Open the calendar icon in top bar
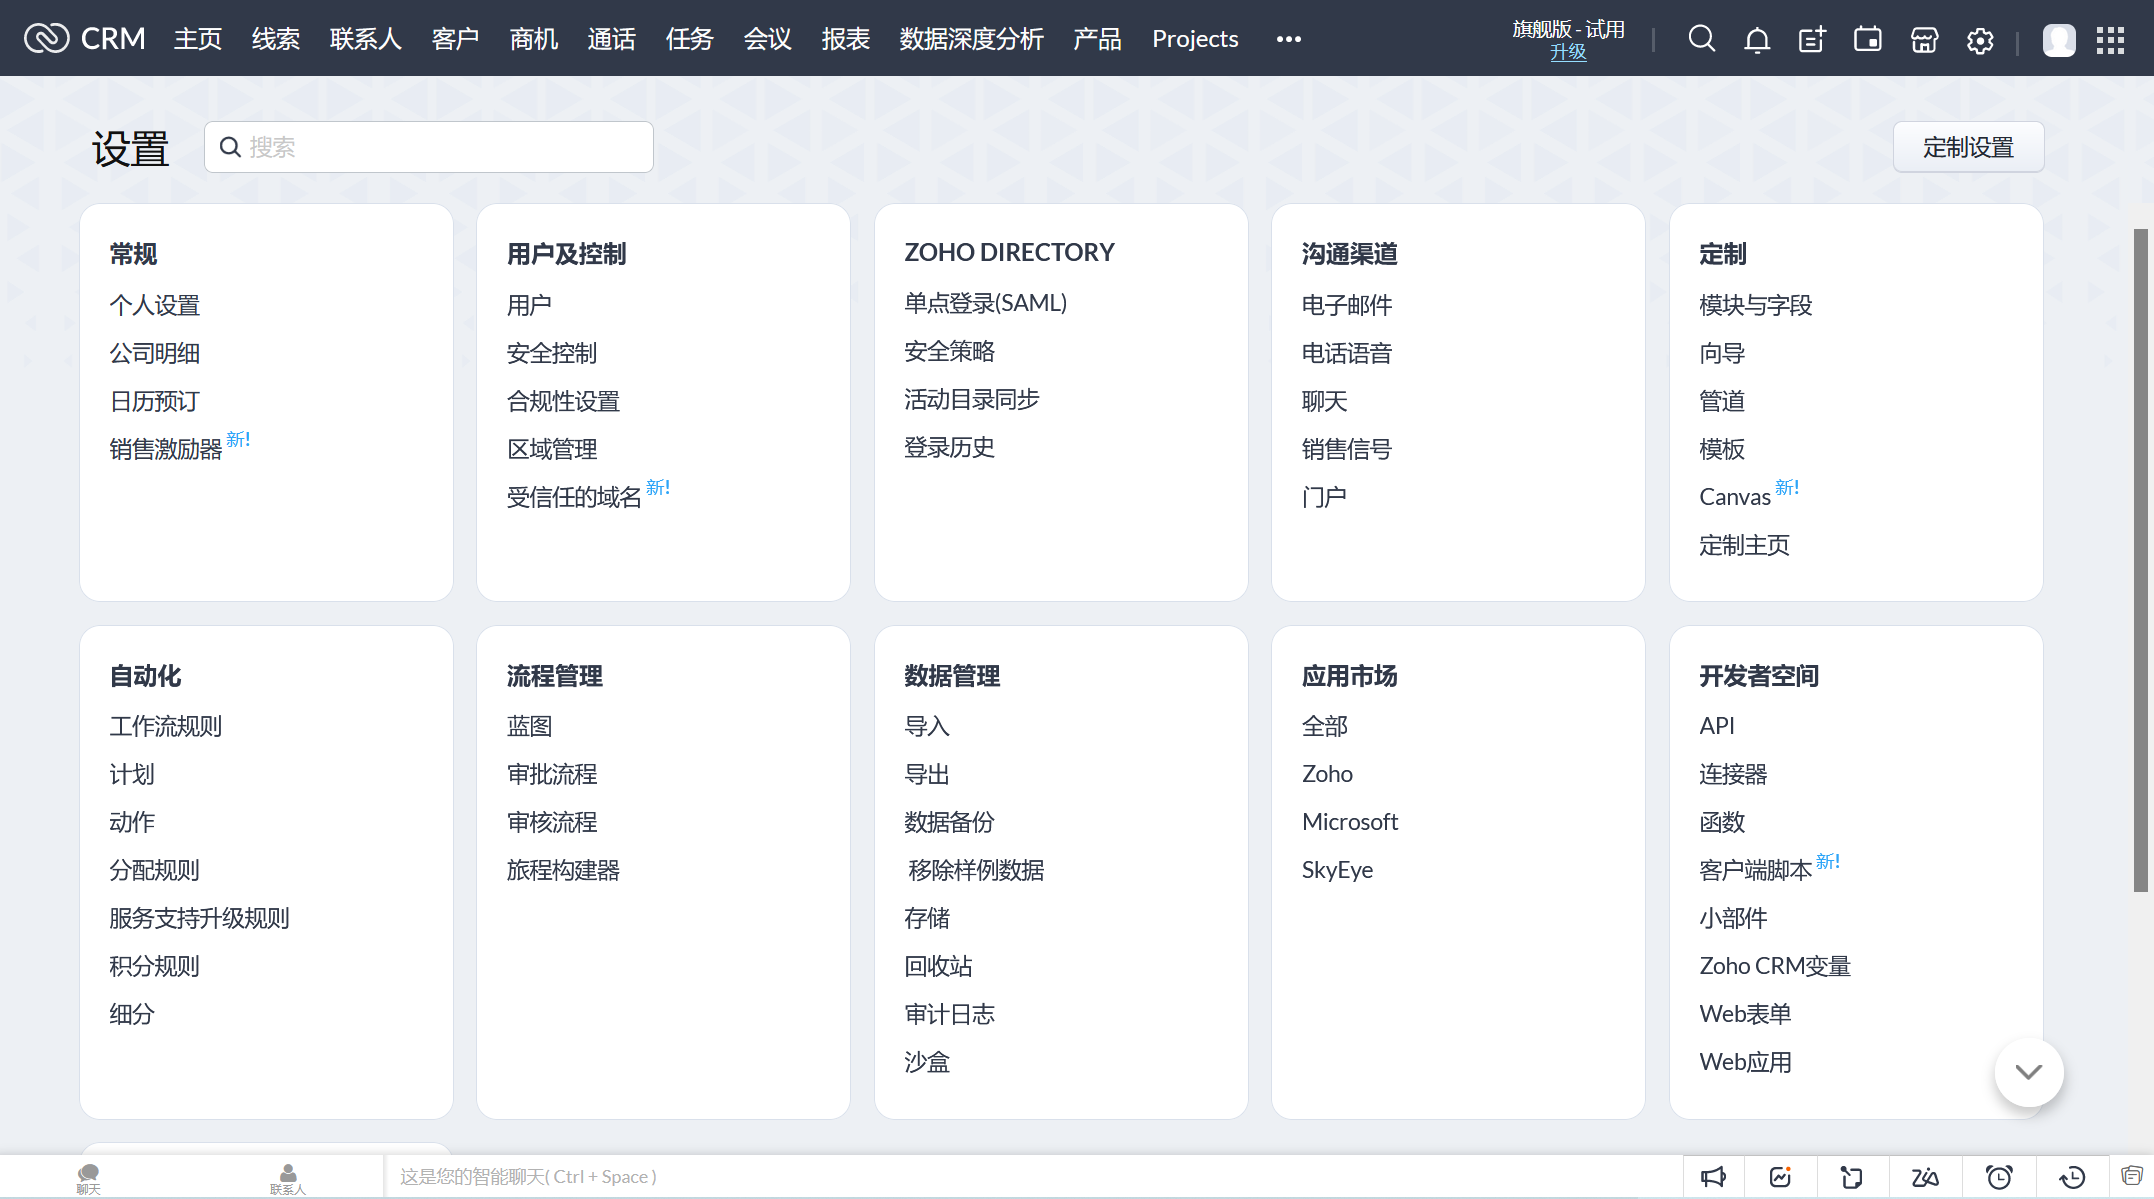This screenshot has height=1199, width=2154. tap(1867, 39)
